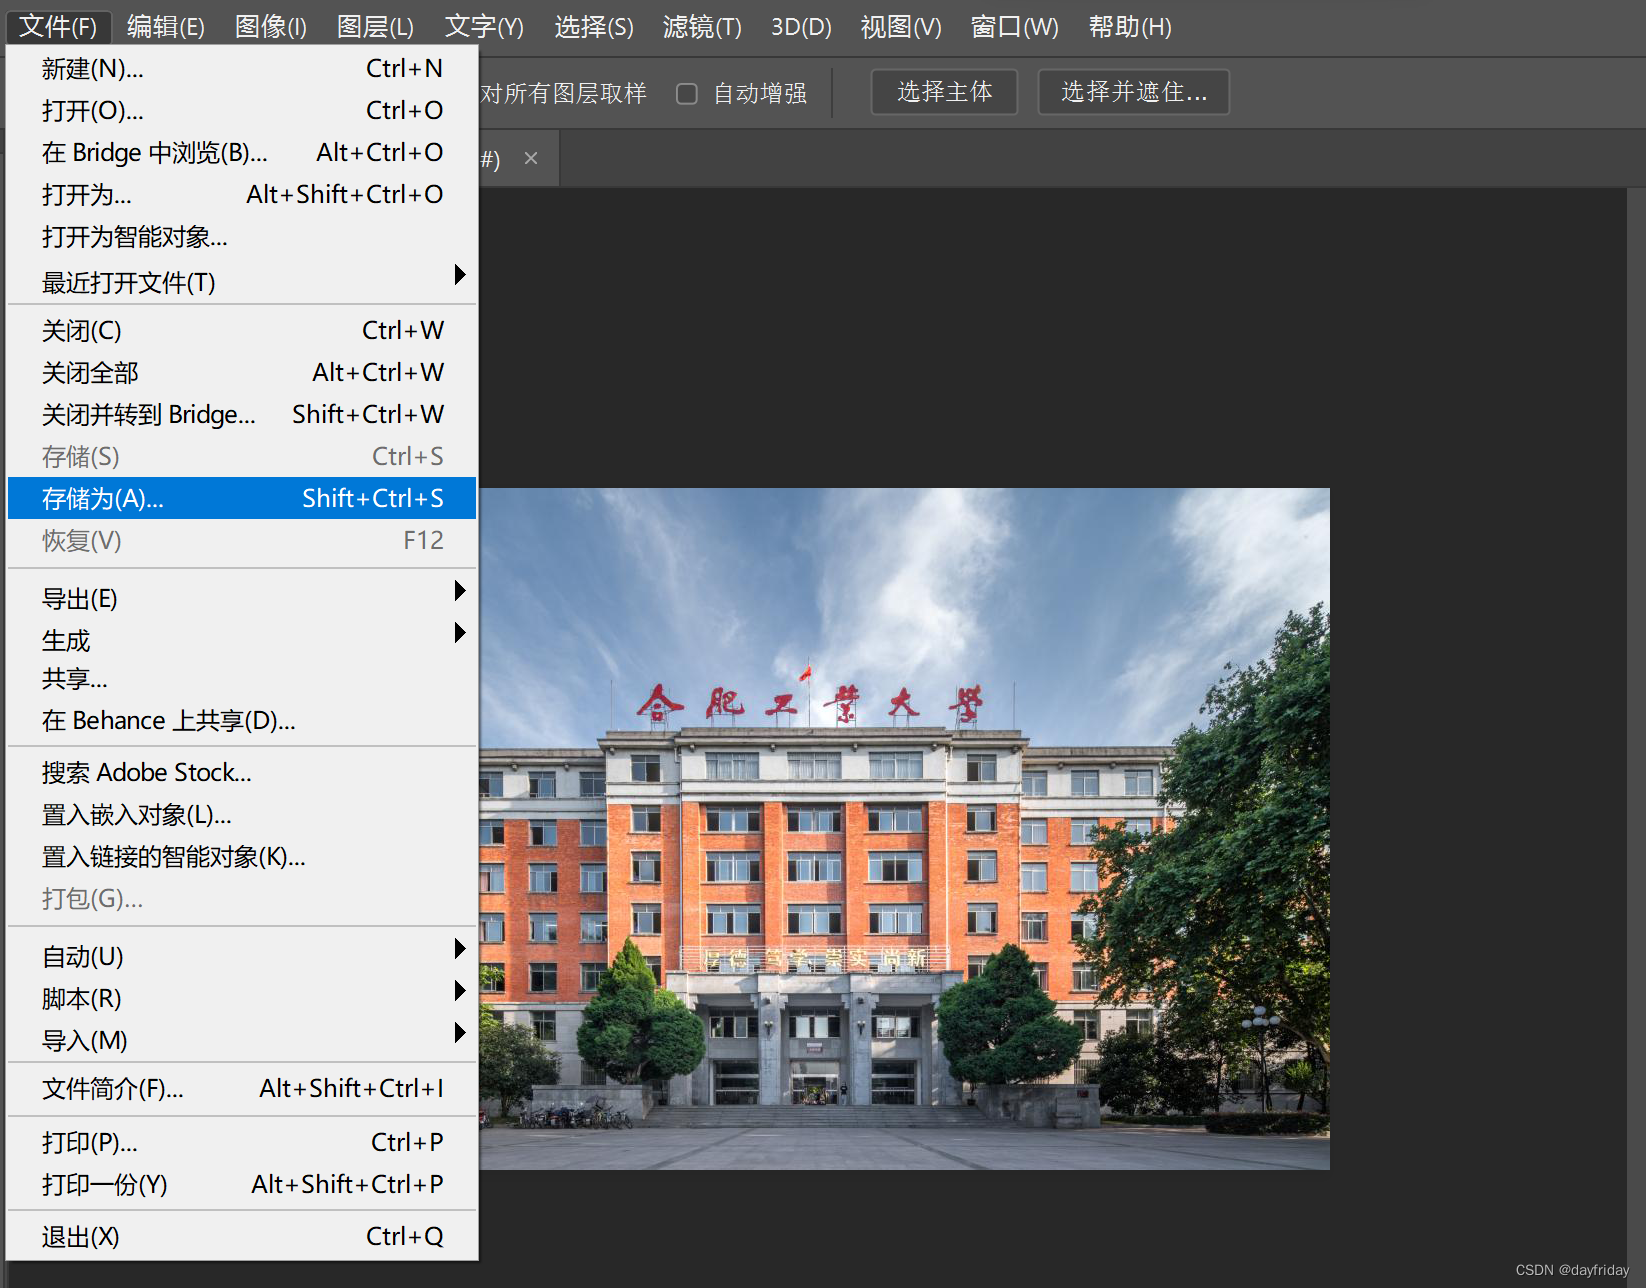Choose 打开为智能对象... entry
Image resolution: width=1646 pixels, height=1288 pixels.
[x=242, y=237]
